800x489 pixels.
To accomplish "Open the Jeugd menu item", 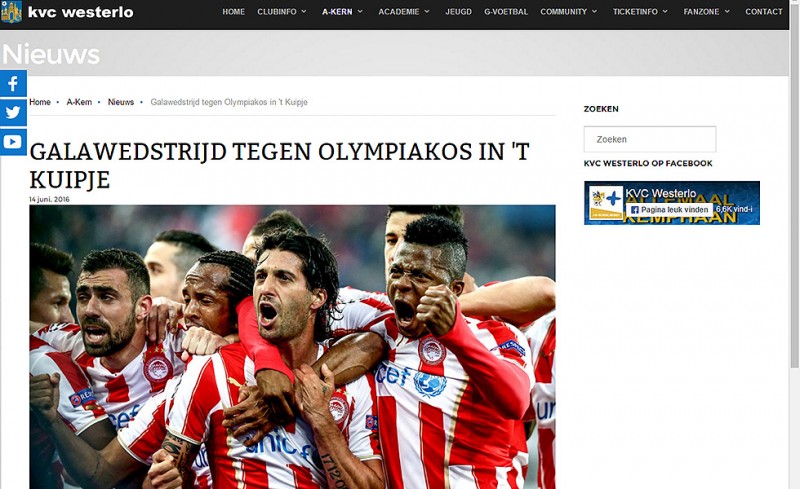I will [458, 12].
